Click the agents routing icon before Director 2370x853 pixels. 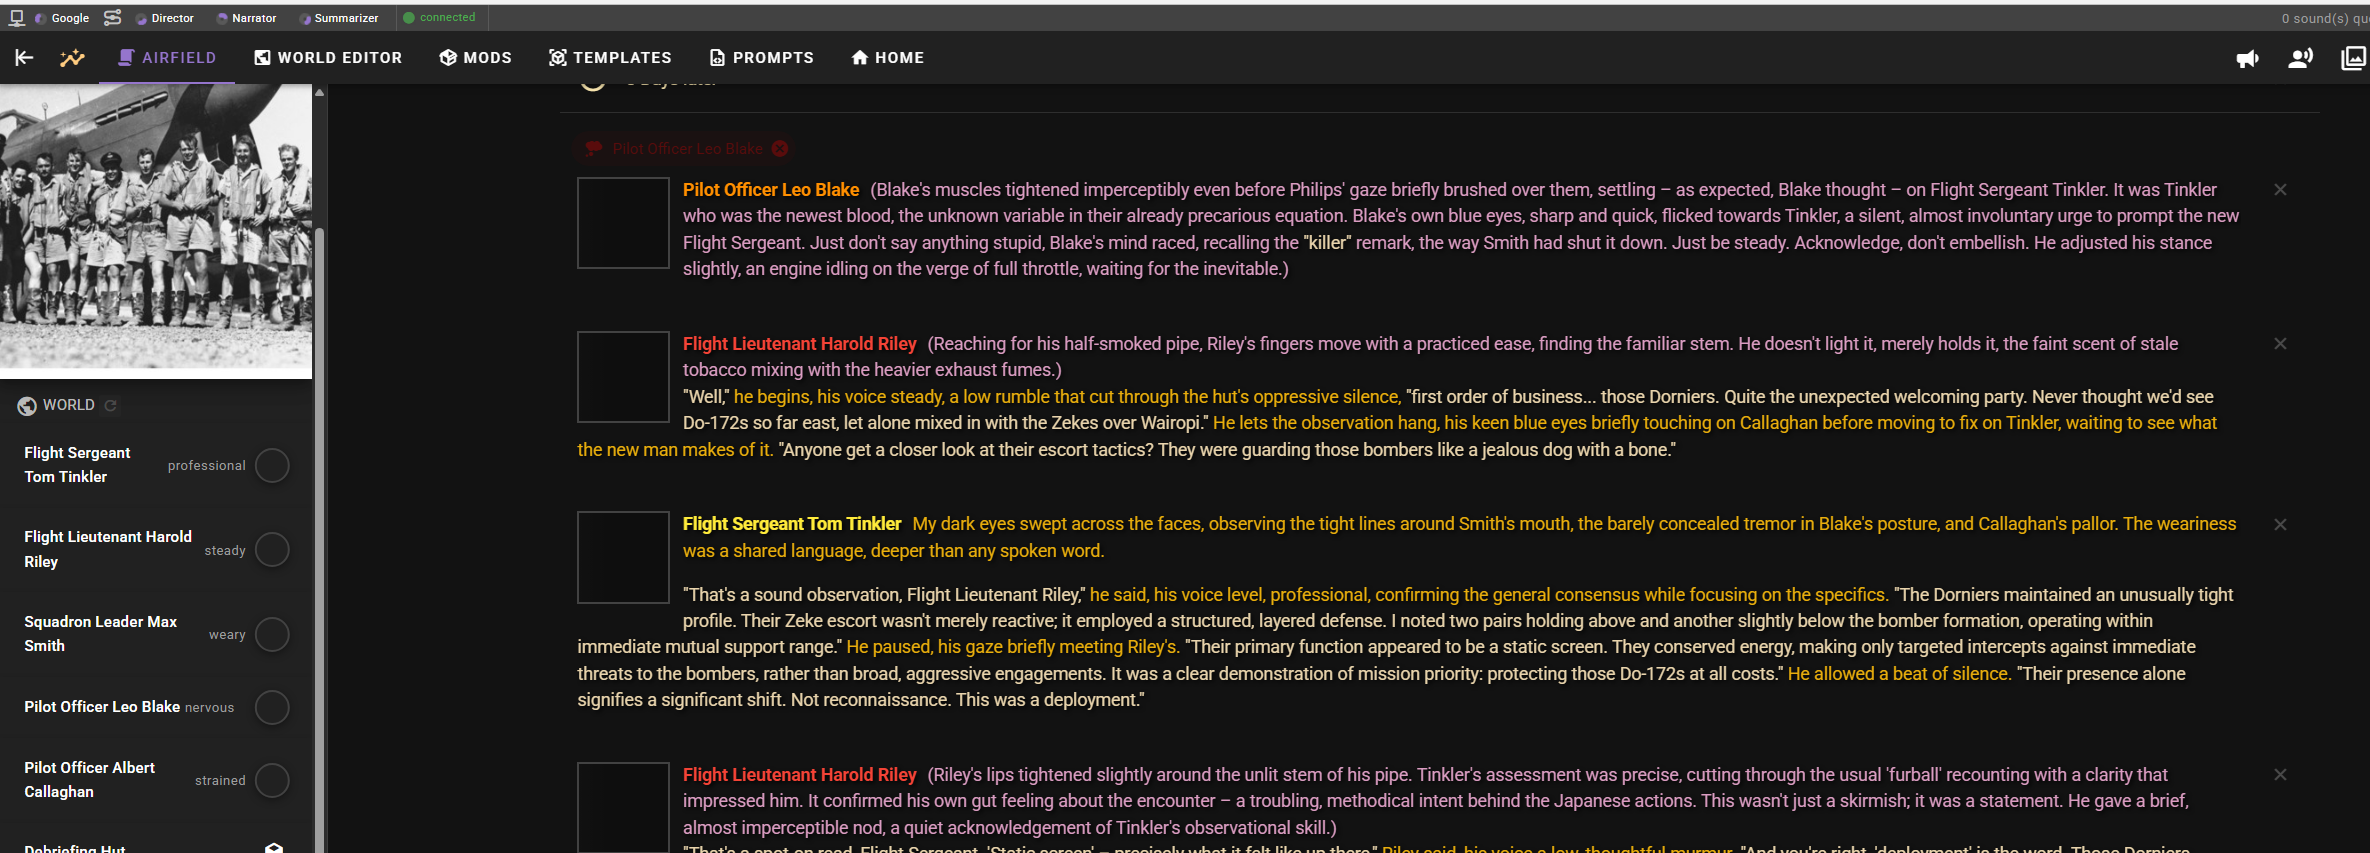point(112,17)
